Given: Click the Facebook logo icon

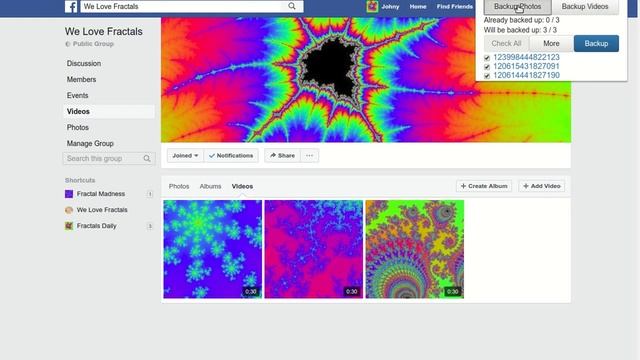Looking at the screenshot, I should [x=71, y=7].
